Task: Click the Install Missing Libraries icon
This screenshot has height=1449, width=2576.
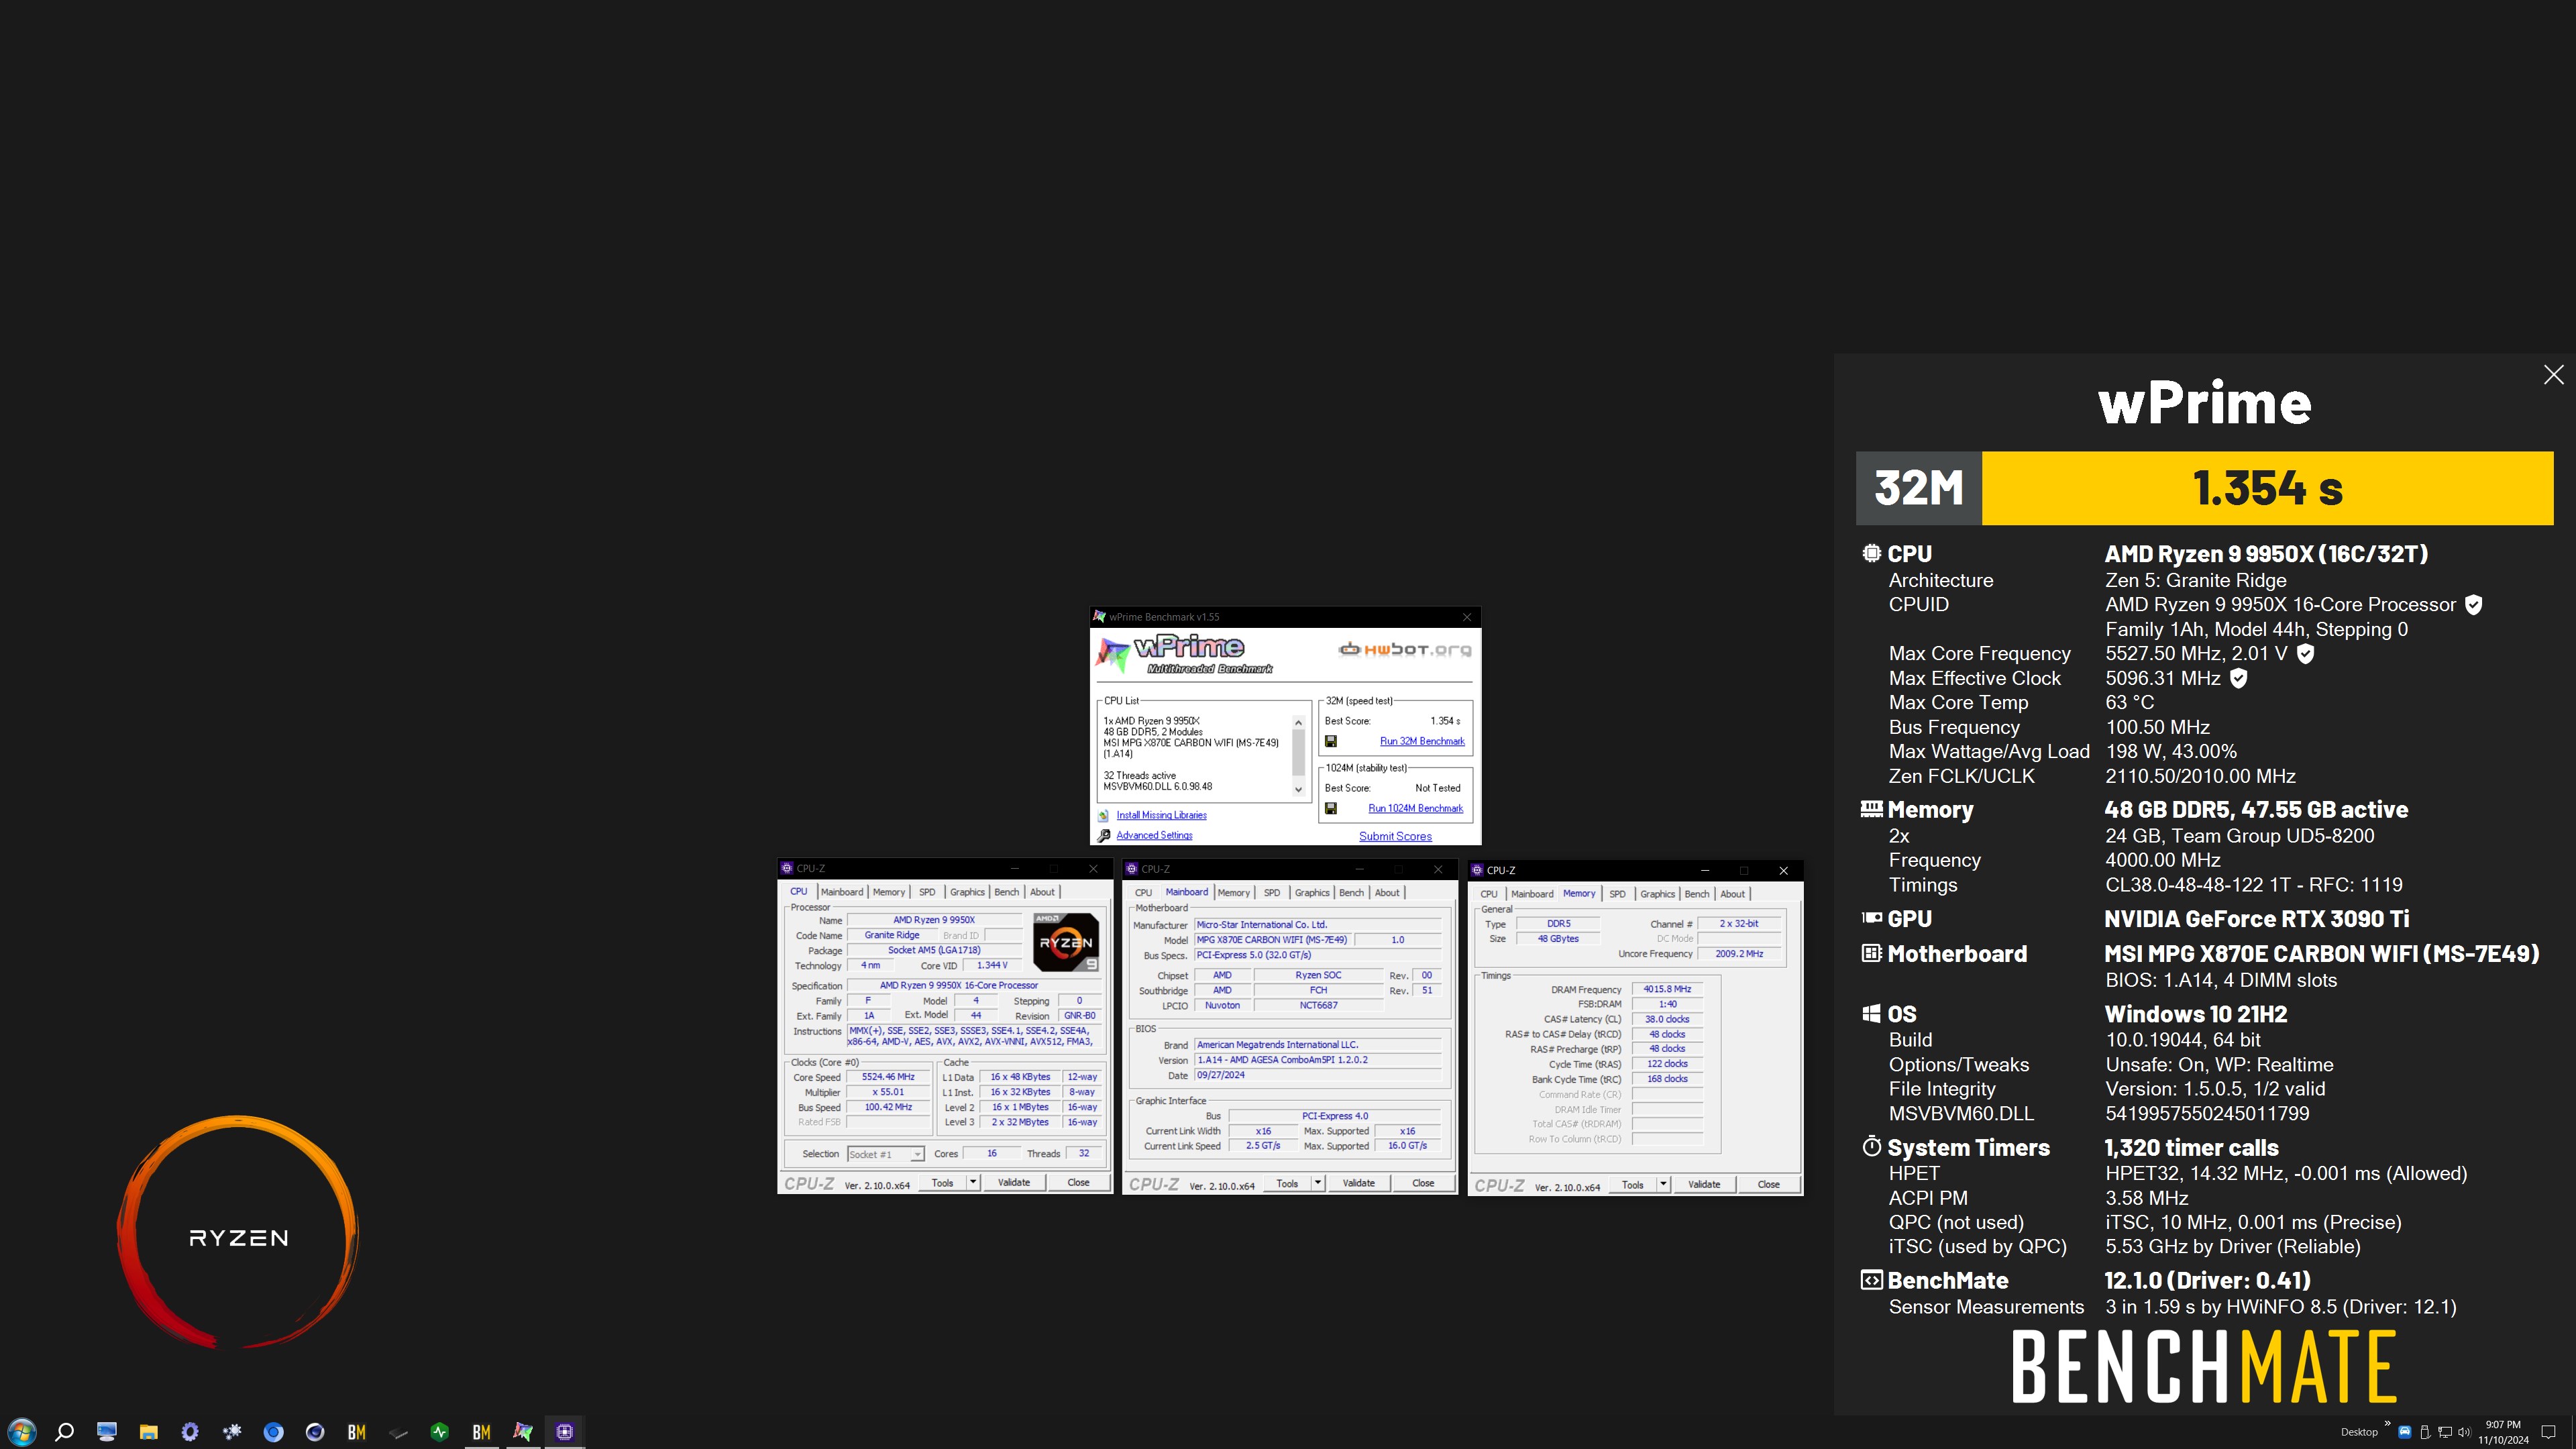Action: click(x=1104, y=815)
